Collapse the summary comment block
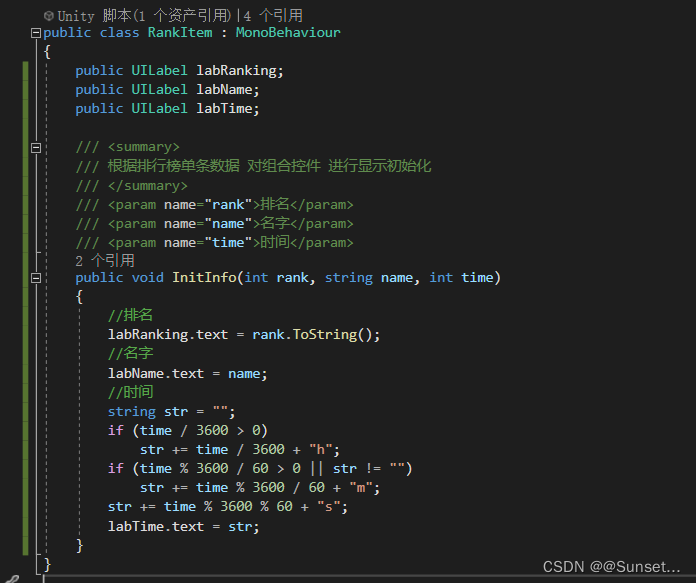This screenshot has width=696, height=583. click(36, 147)
